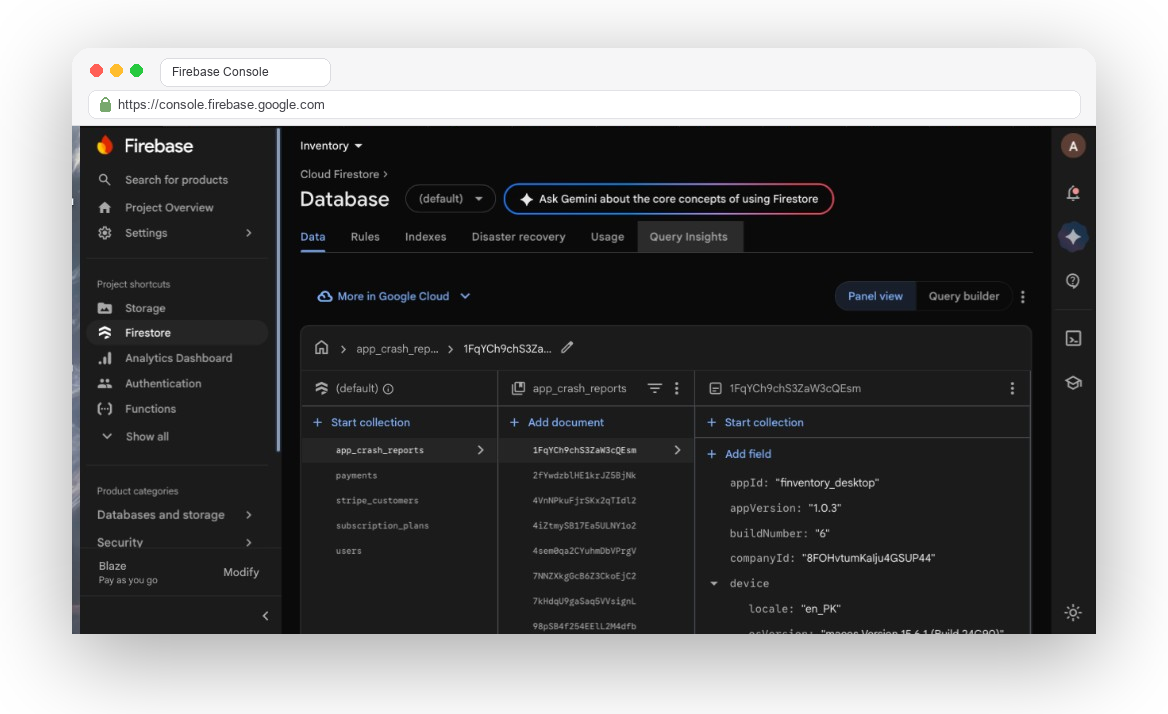Click the Search for products magnifier icon

click(x=104, y=179)
